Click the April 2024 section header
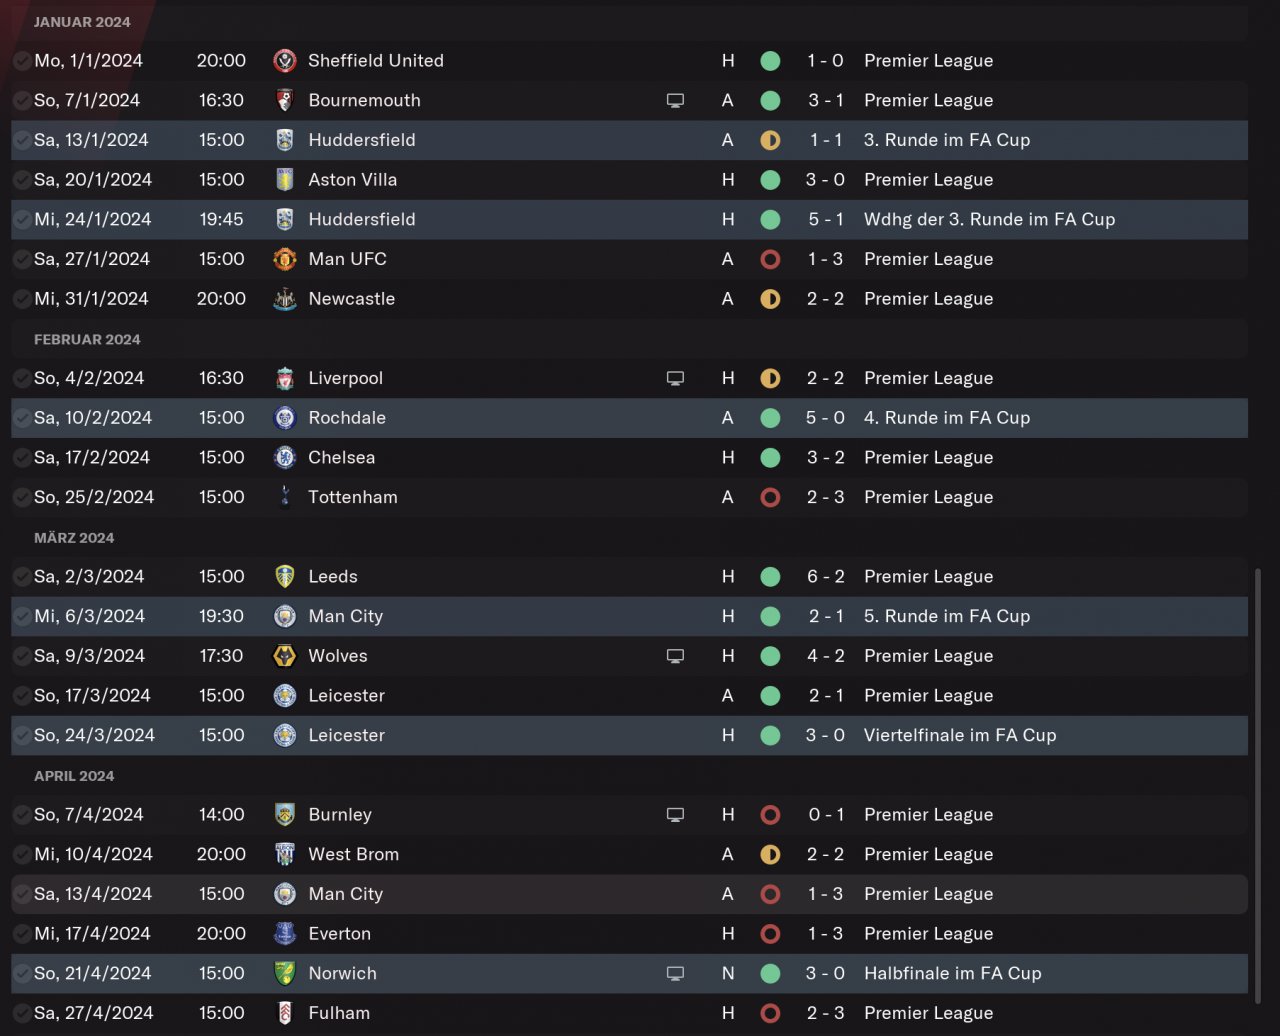The width and height of the screenshot is (1280, 1036). tap(74, 776)
